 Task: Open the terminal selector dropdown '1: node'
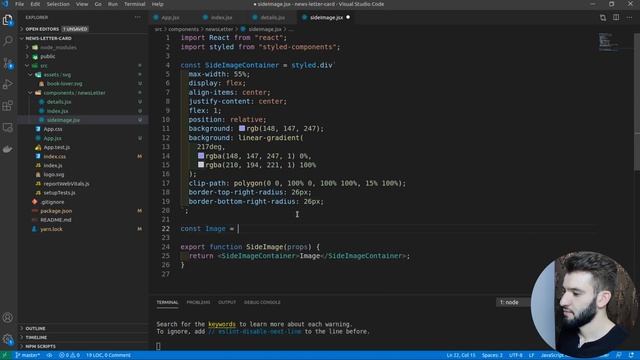[x=513, y=302]
